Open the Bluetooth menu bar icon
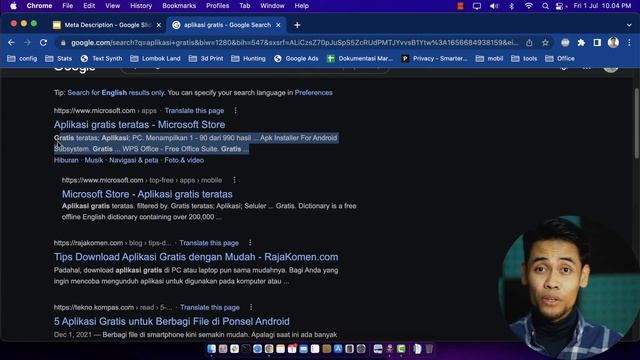The height and width of the screenshot is (360, 640). (511, 6)
